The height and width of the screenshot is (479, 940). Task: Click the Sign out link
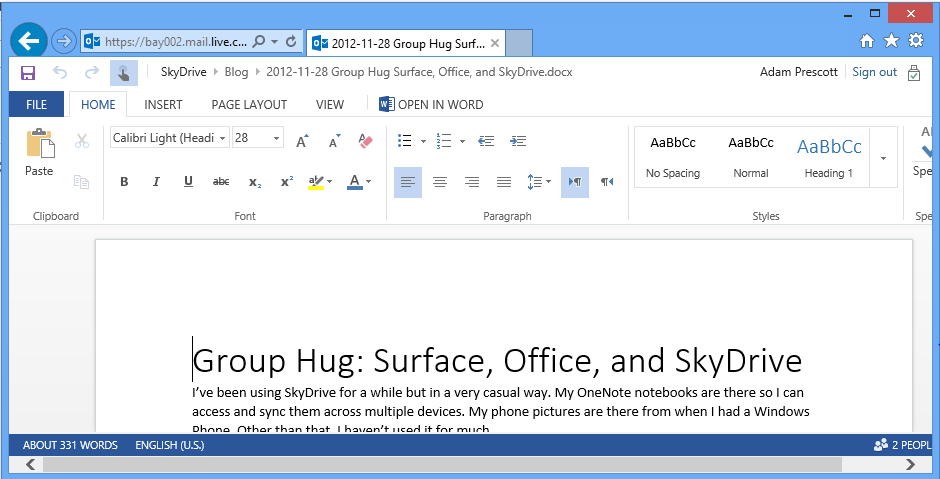(874, 72)
